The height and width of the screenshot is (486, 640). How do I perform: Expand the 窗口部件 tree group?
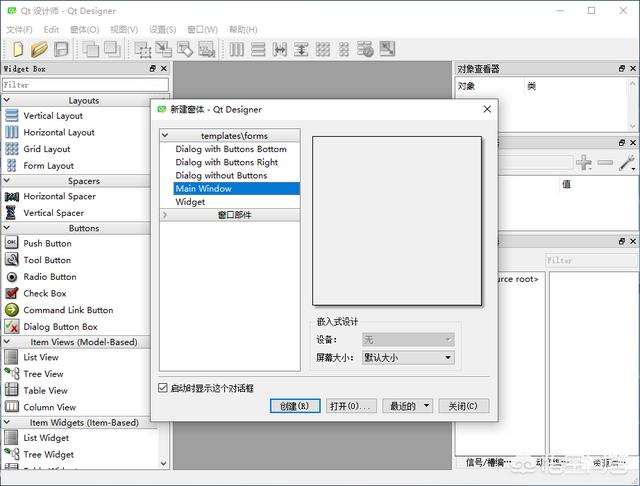coord(165,215)
